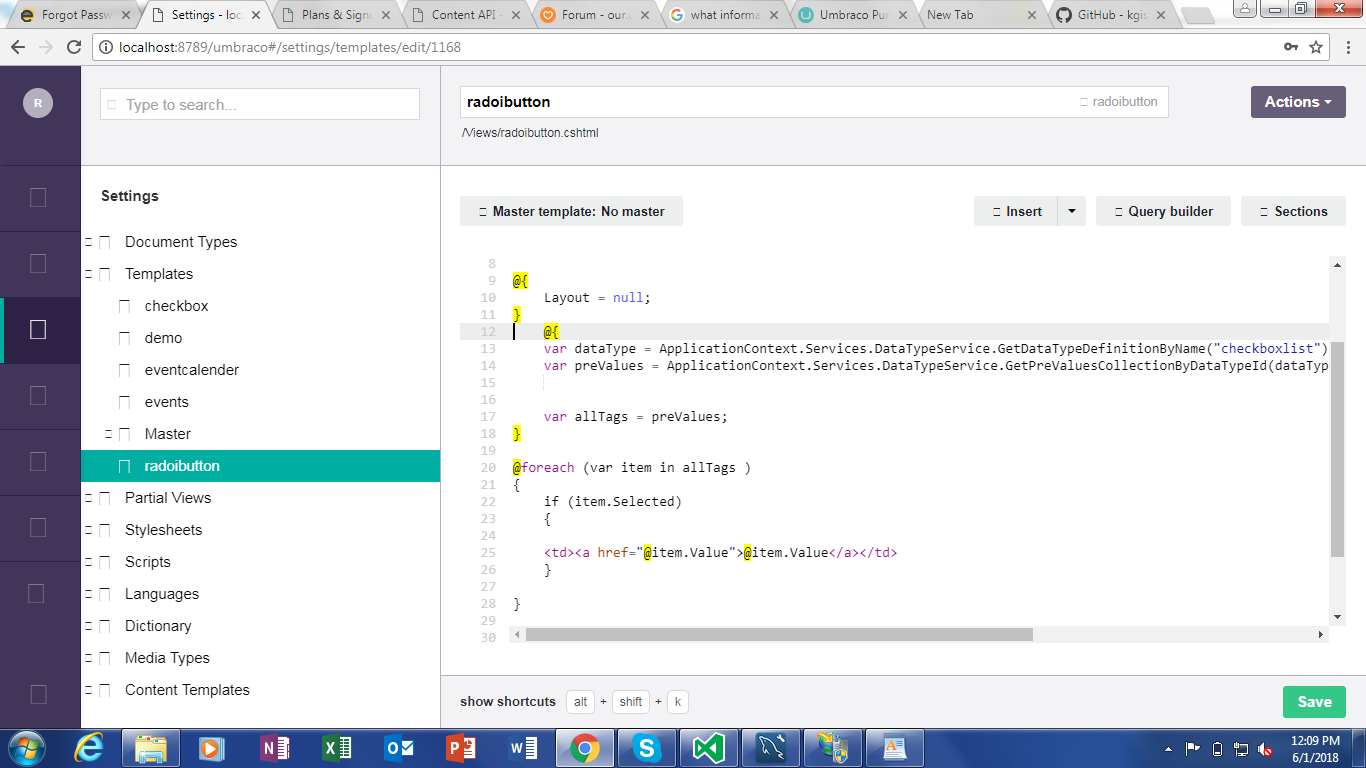Select the highlighted Settings section sidebar icon
The height and width of the screenshot is (768, 1366).
pos(38,329)
